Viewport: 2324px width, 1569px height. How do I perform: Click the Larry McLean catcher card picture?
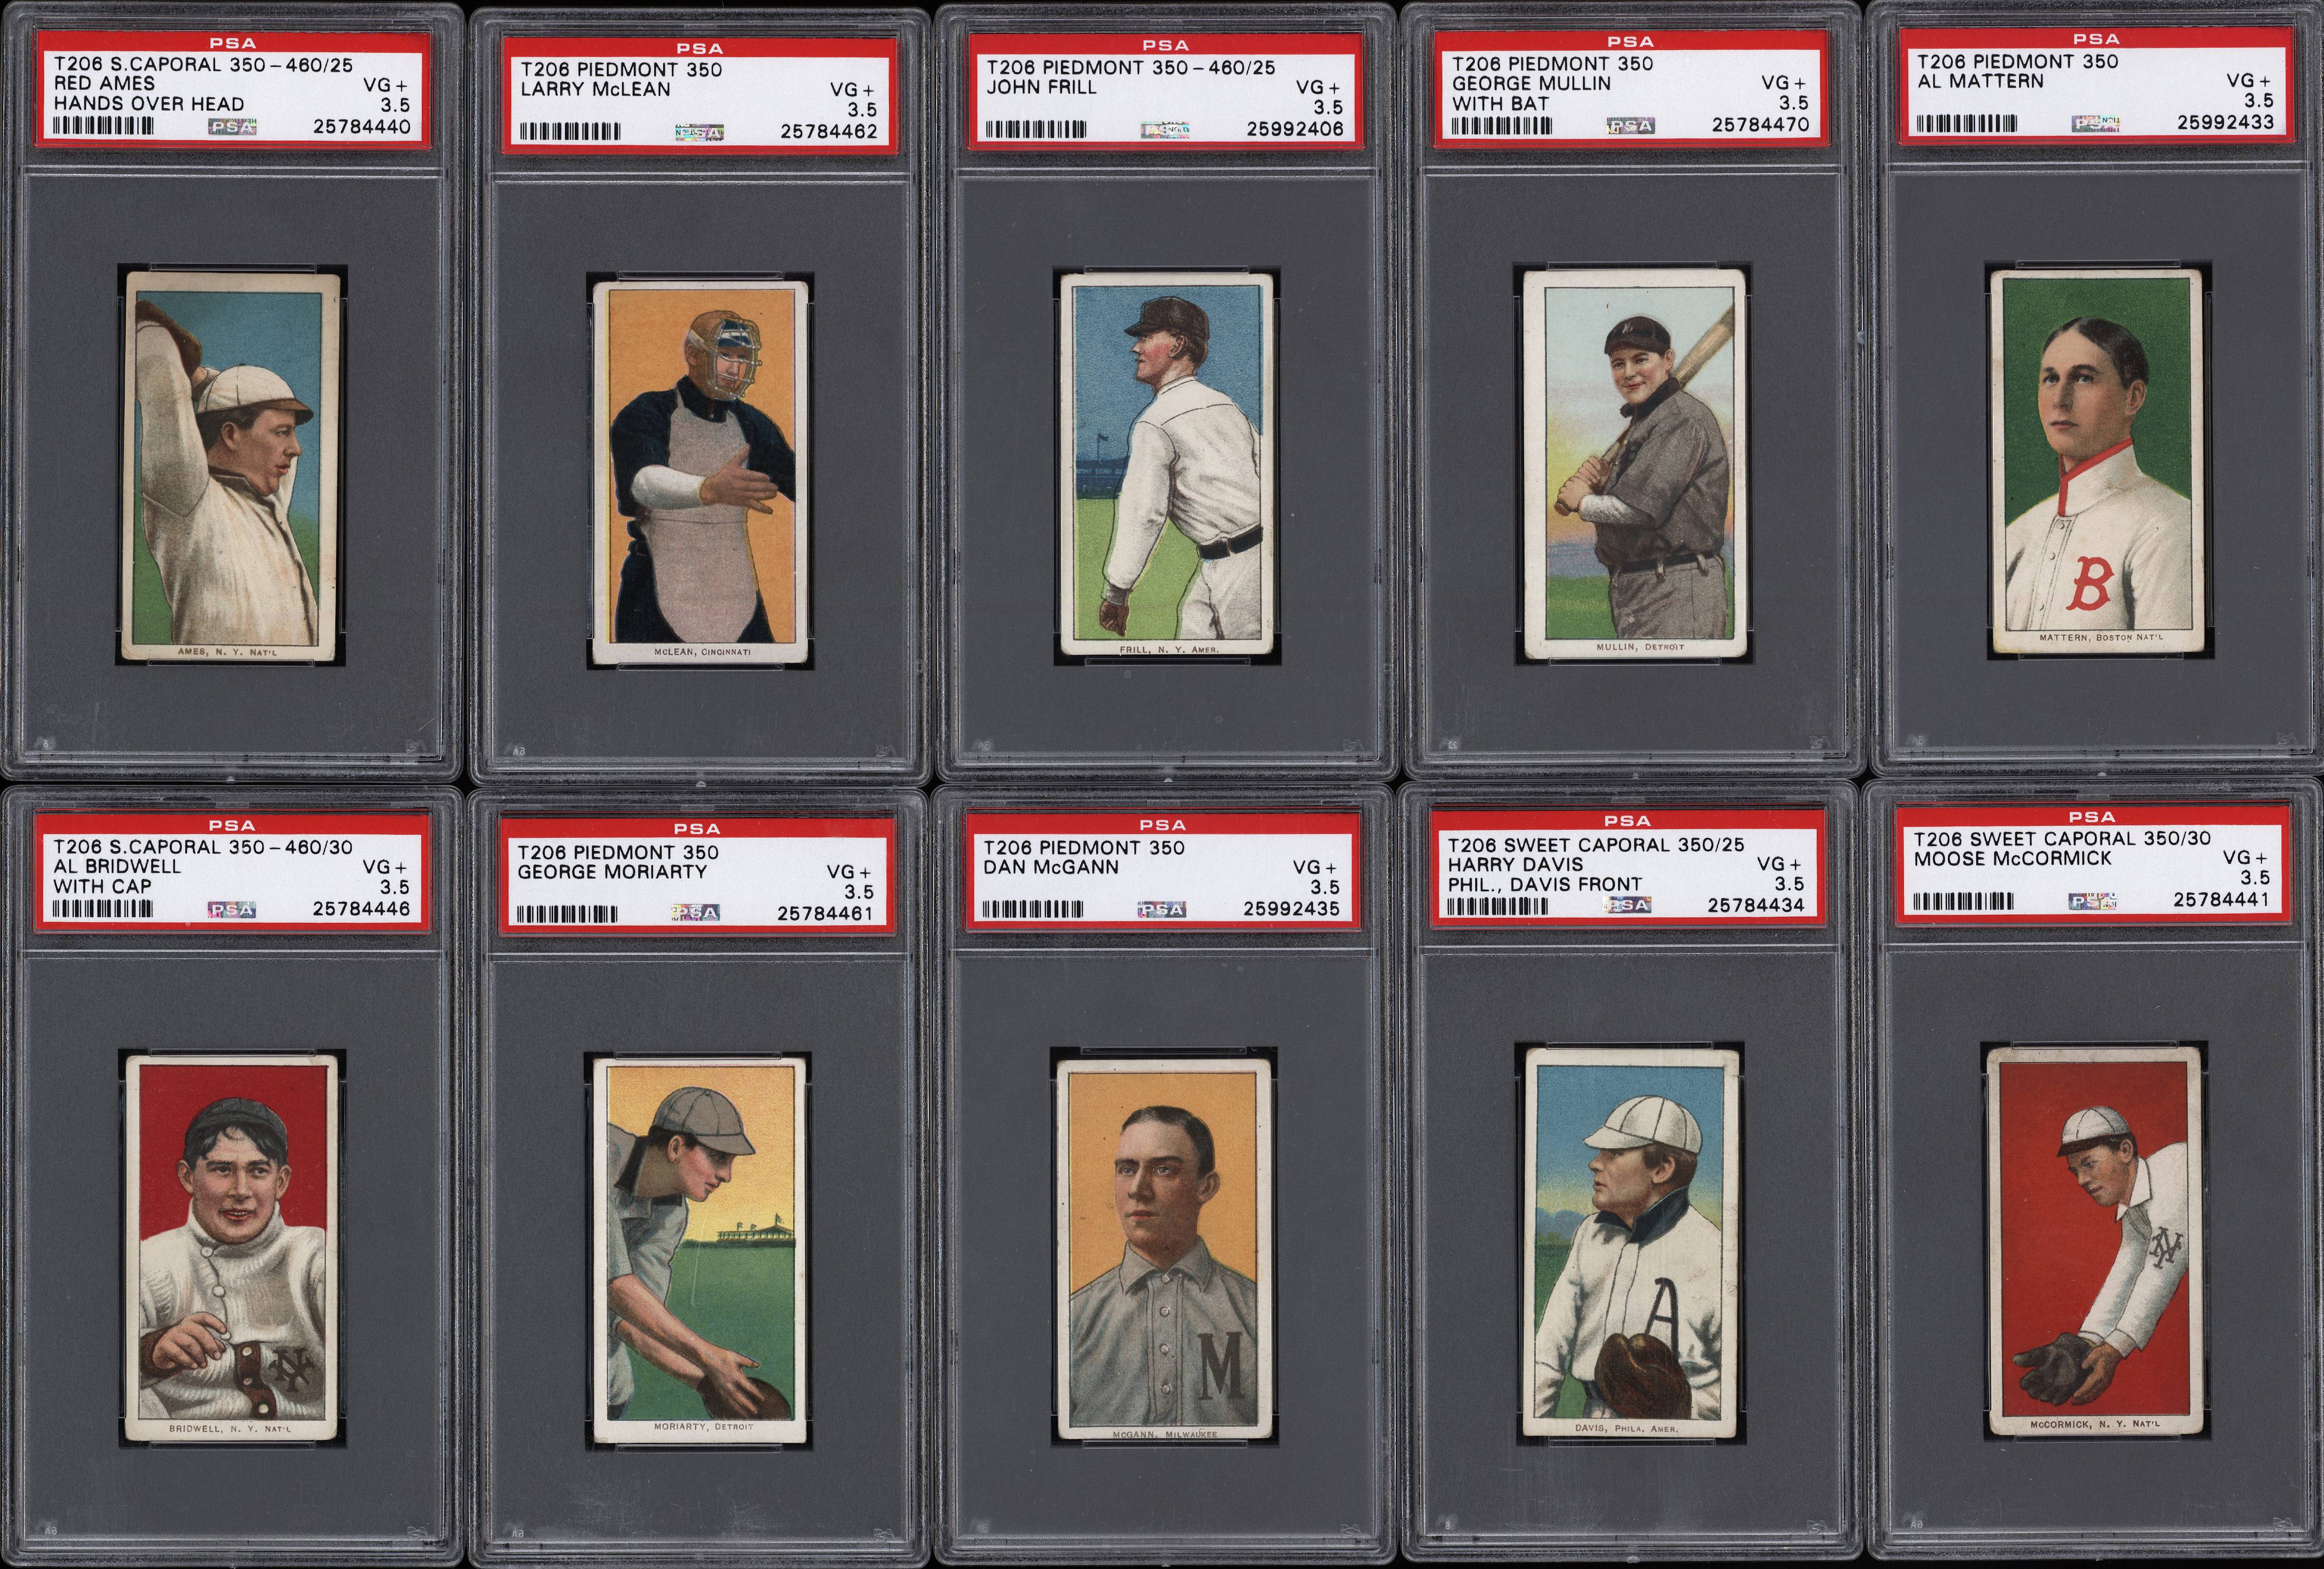coord(700,473)
